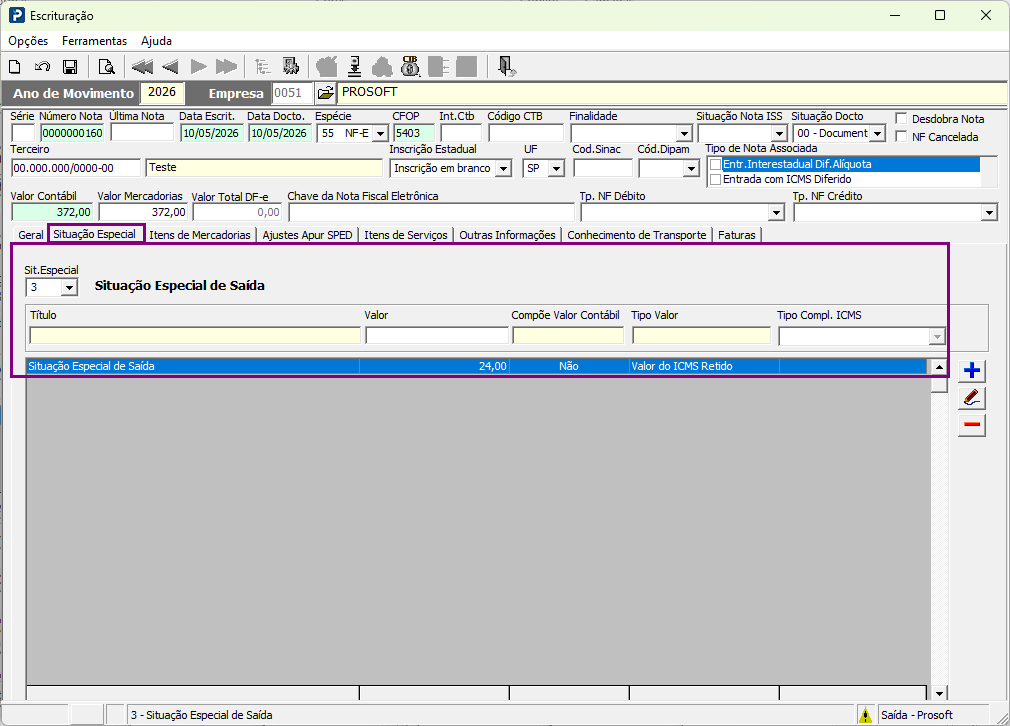Select the Situação Especial de Saída grid row
Screen dimensions: 1010x726
click(x=477, y=367)
